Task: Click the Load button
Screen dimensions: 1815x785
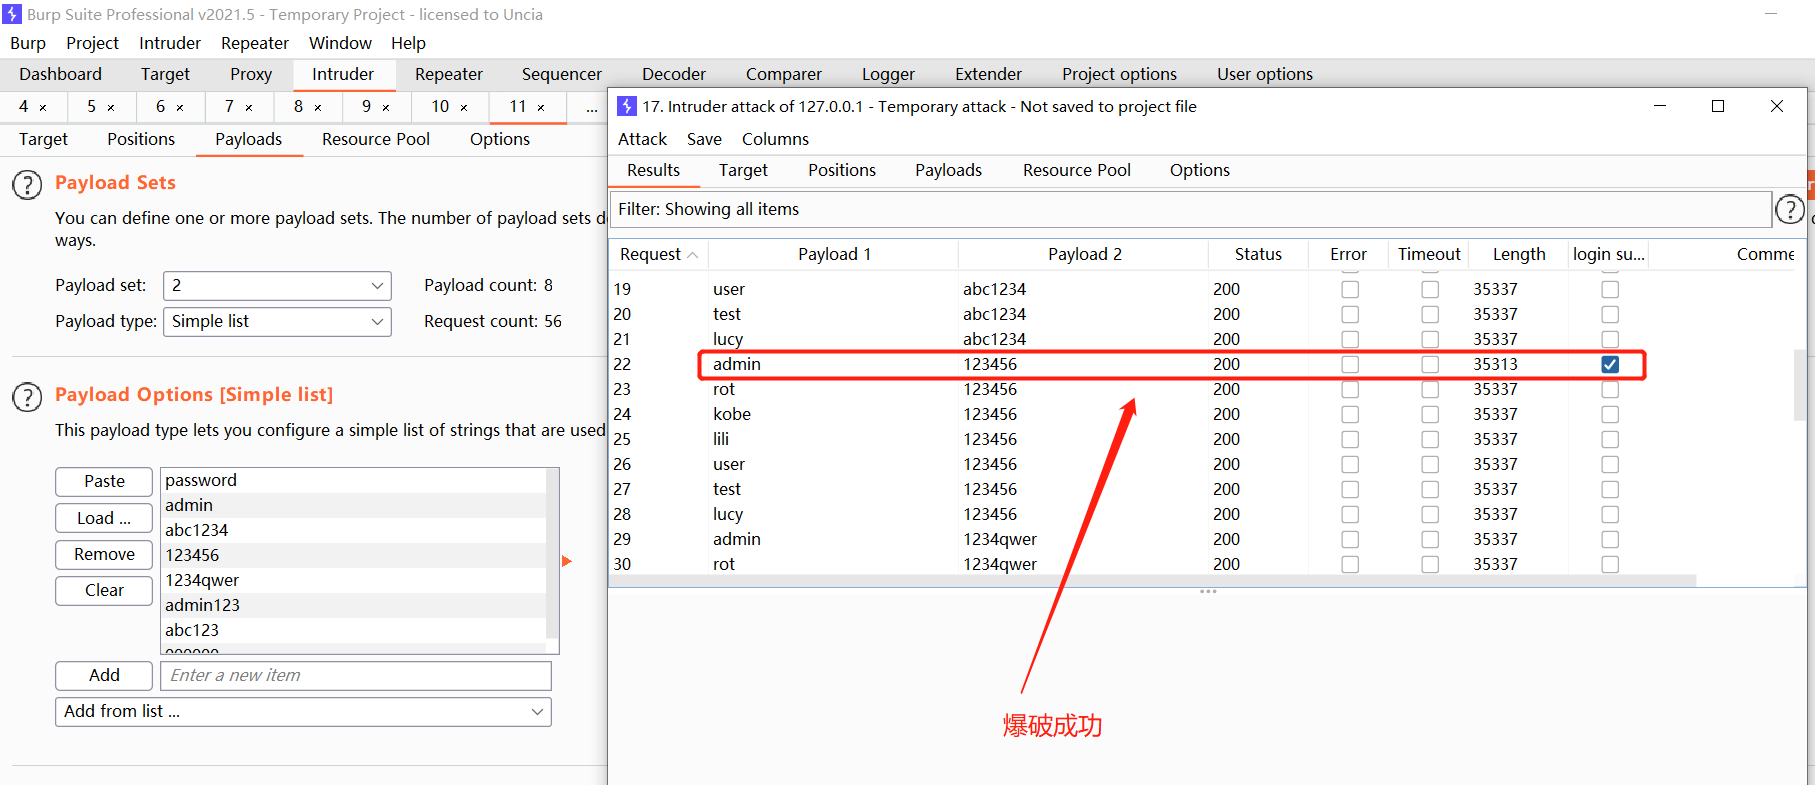Action: [104, 518]
